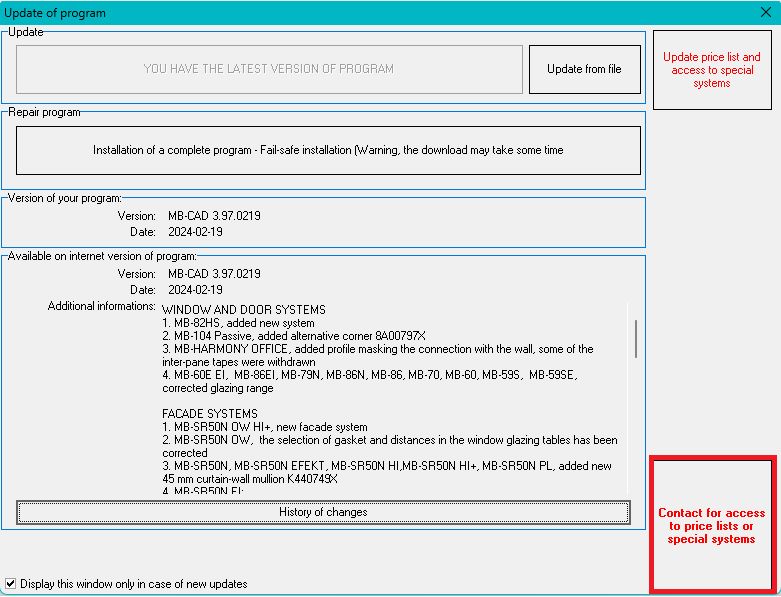Viewport: 781px width, 597px height.
Task: Click the MB-82HS added new system line
Action: [x=238, y=323]
